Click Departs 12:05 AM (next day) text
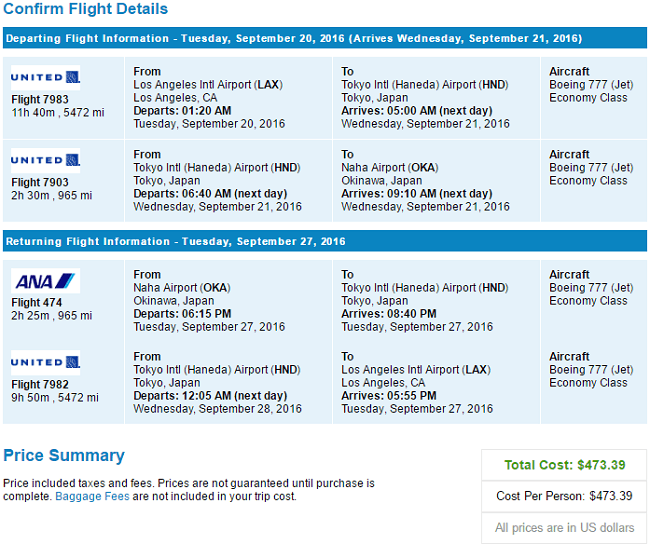This screenshot has width=650, height=544. 210,396
